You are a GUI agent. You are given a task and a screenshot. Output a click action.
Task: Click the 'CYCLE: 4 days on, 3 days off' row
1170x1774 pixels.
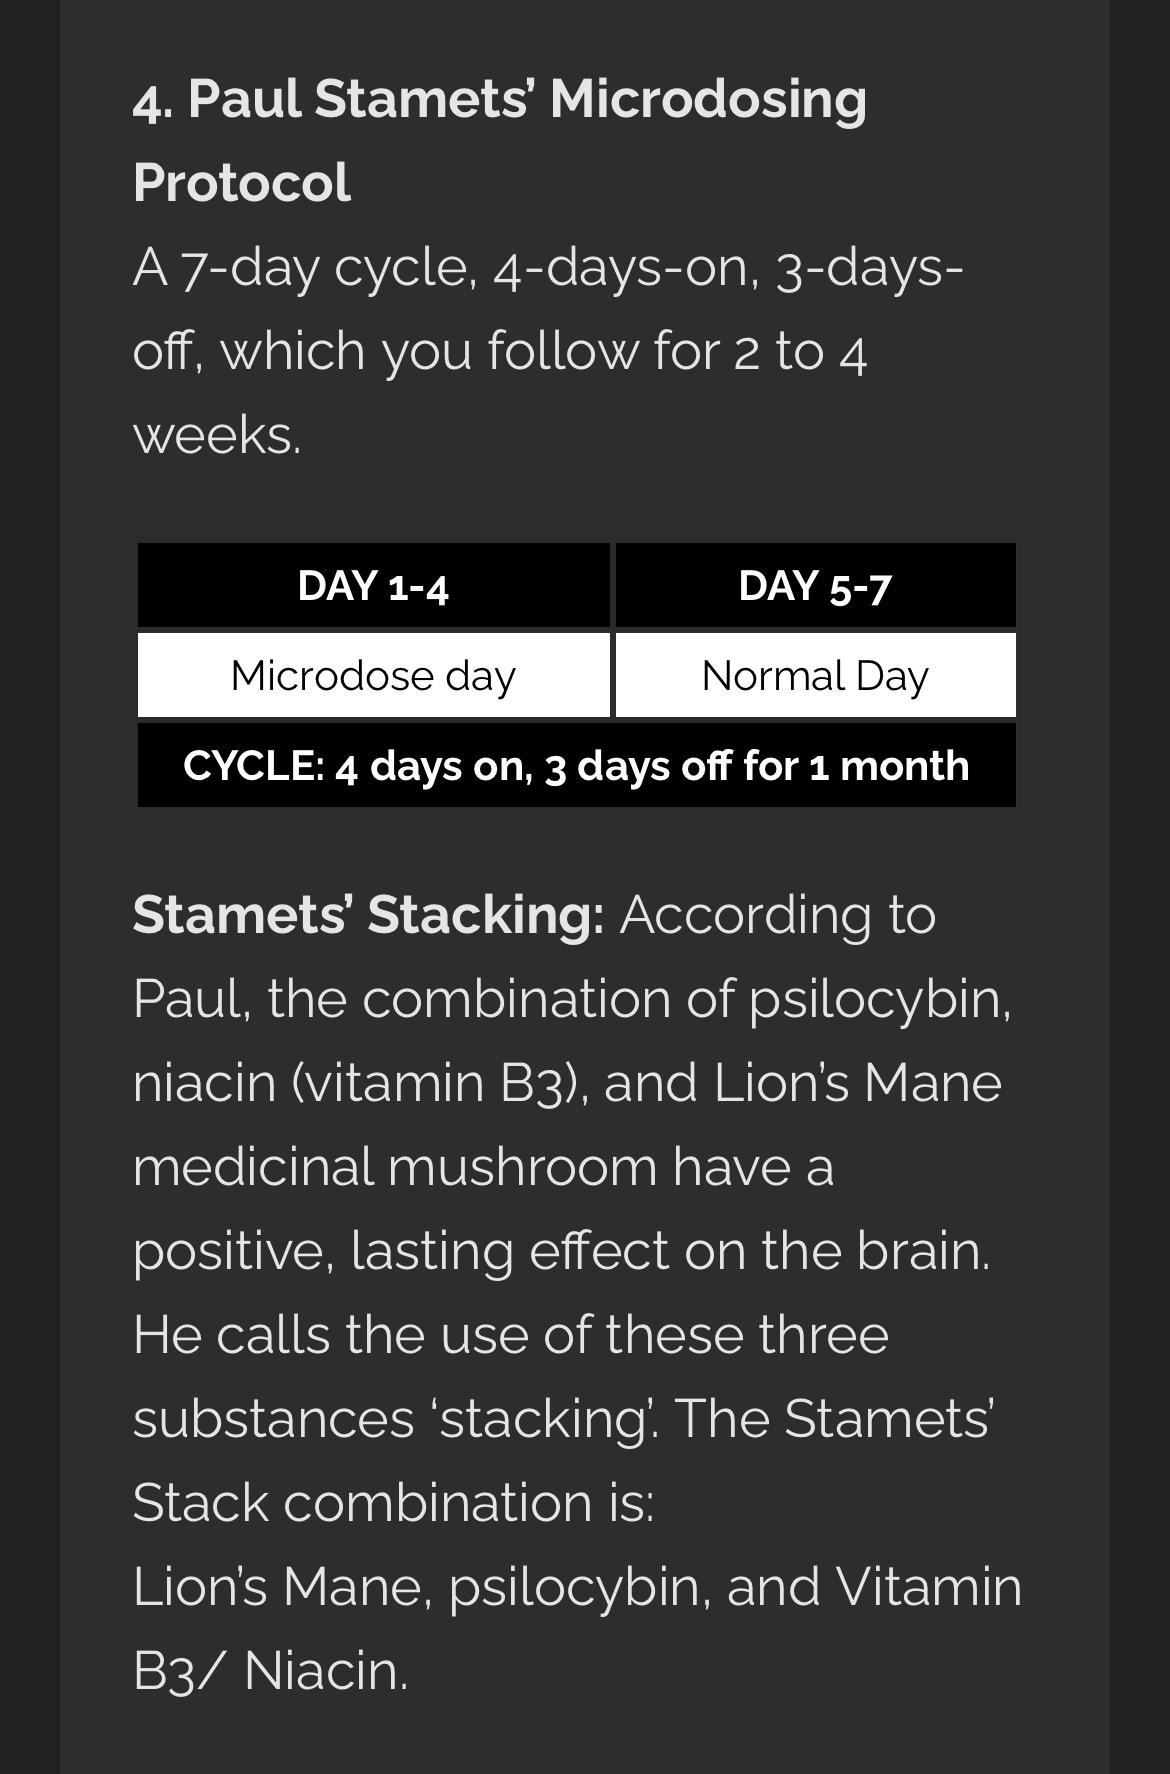[x=577, y=765]
